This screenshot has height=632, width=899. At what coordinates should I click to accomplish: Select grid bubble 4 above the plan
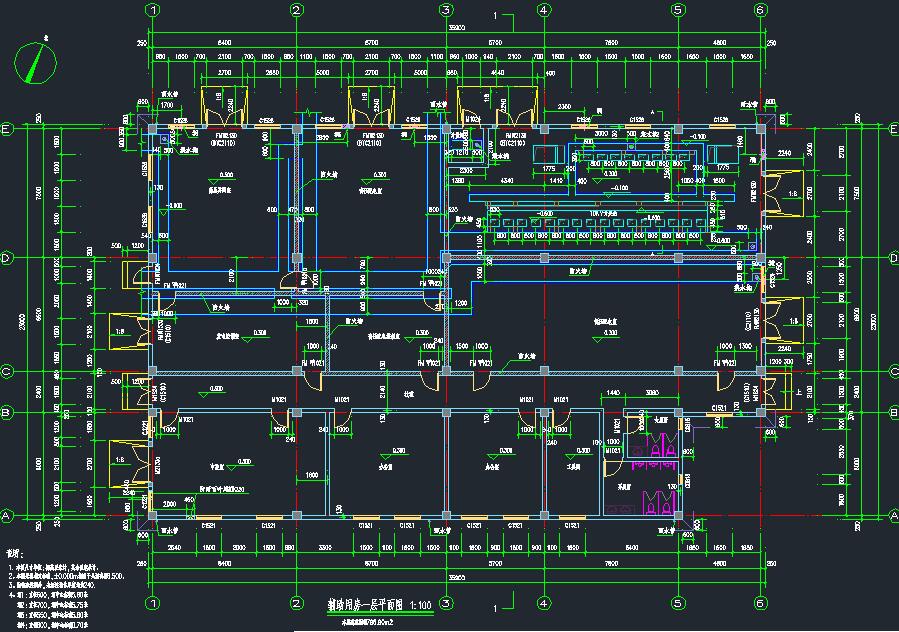tap(544, 10)
